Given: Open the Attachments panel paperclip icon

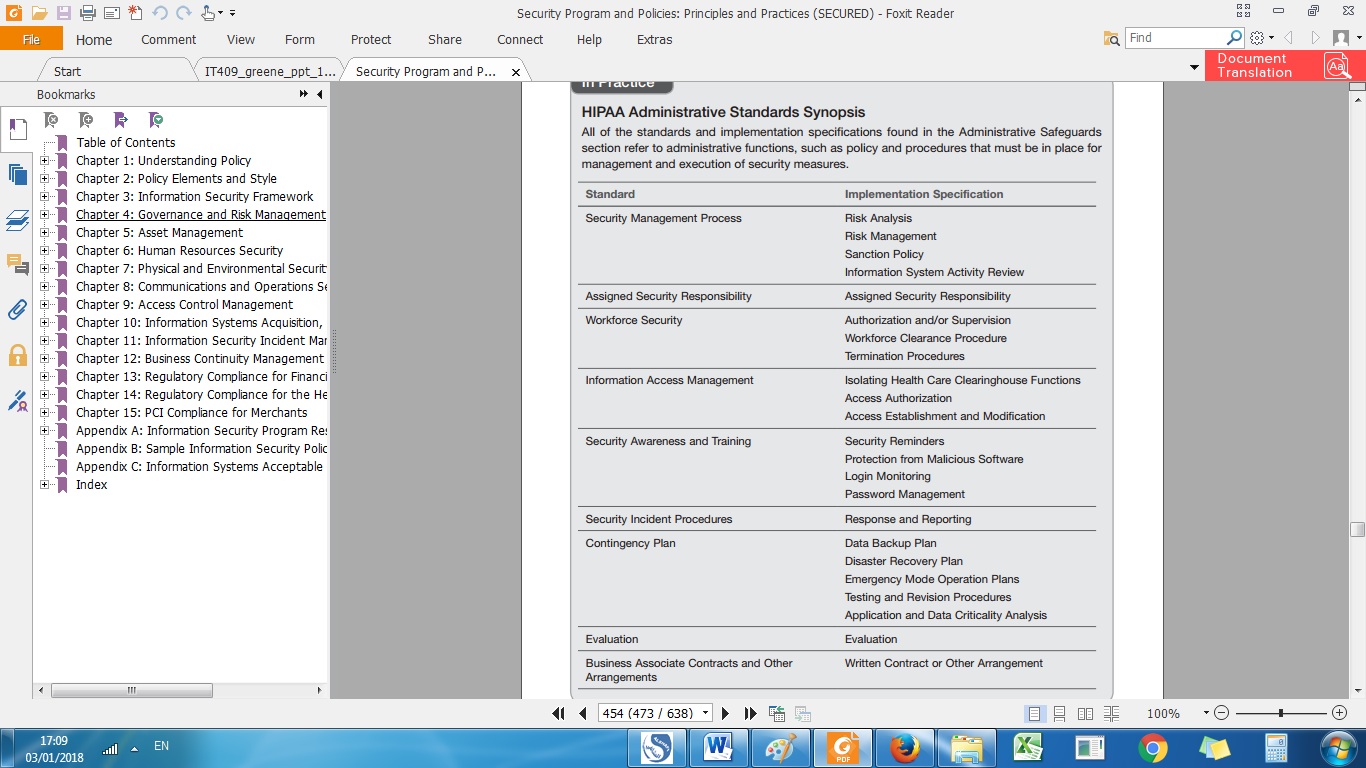Looking at the screenshot, I should coord(17,309).
